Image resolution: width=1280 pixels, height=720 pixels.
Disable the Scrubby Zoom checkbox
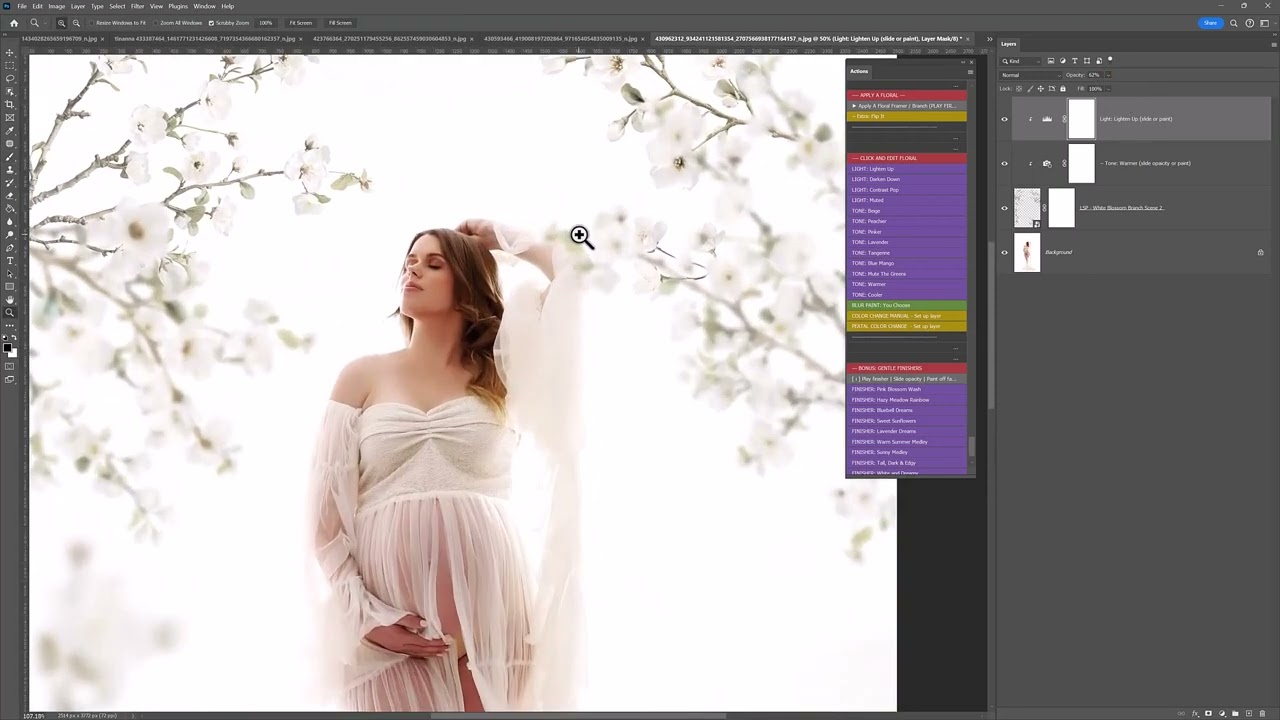pos(211,23)
